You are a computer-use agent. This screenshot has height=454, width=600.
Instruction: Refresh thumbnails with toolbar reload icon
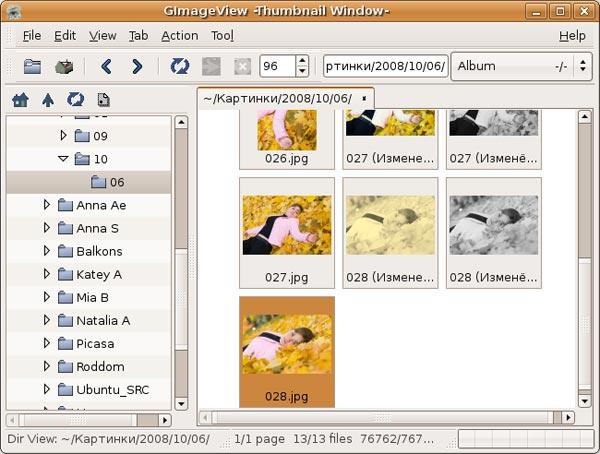click(x=179, y=67)
